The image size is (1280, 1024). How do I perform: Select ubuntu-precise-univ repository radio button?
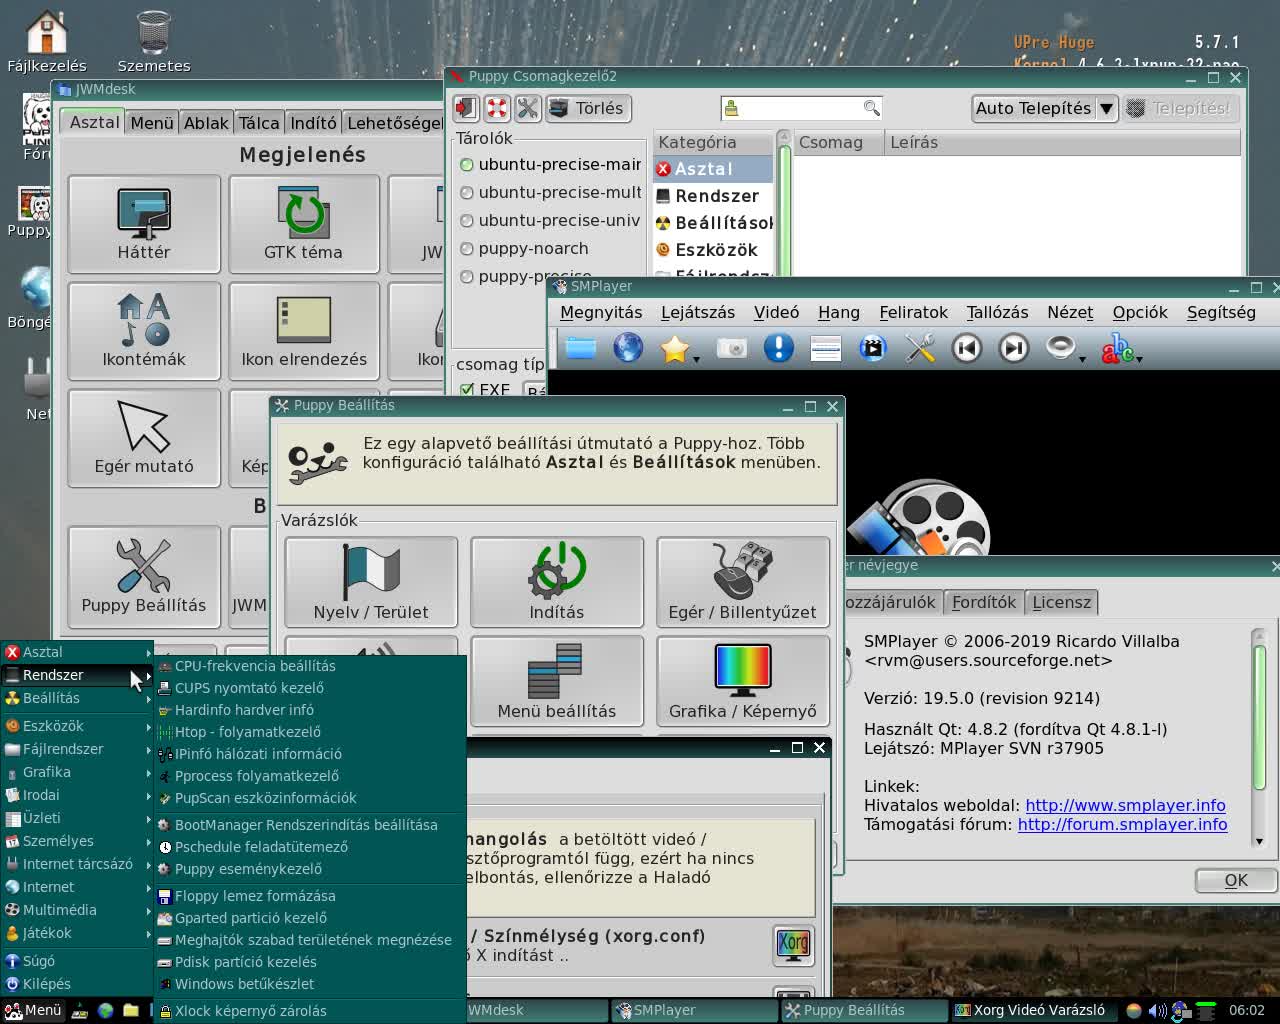point(467,221)
